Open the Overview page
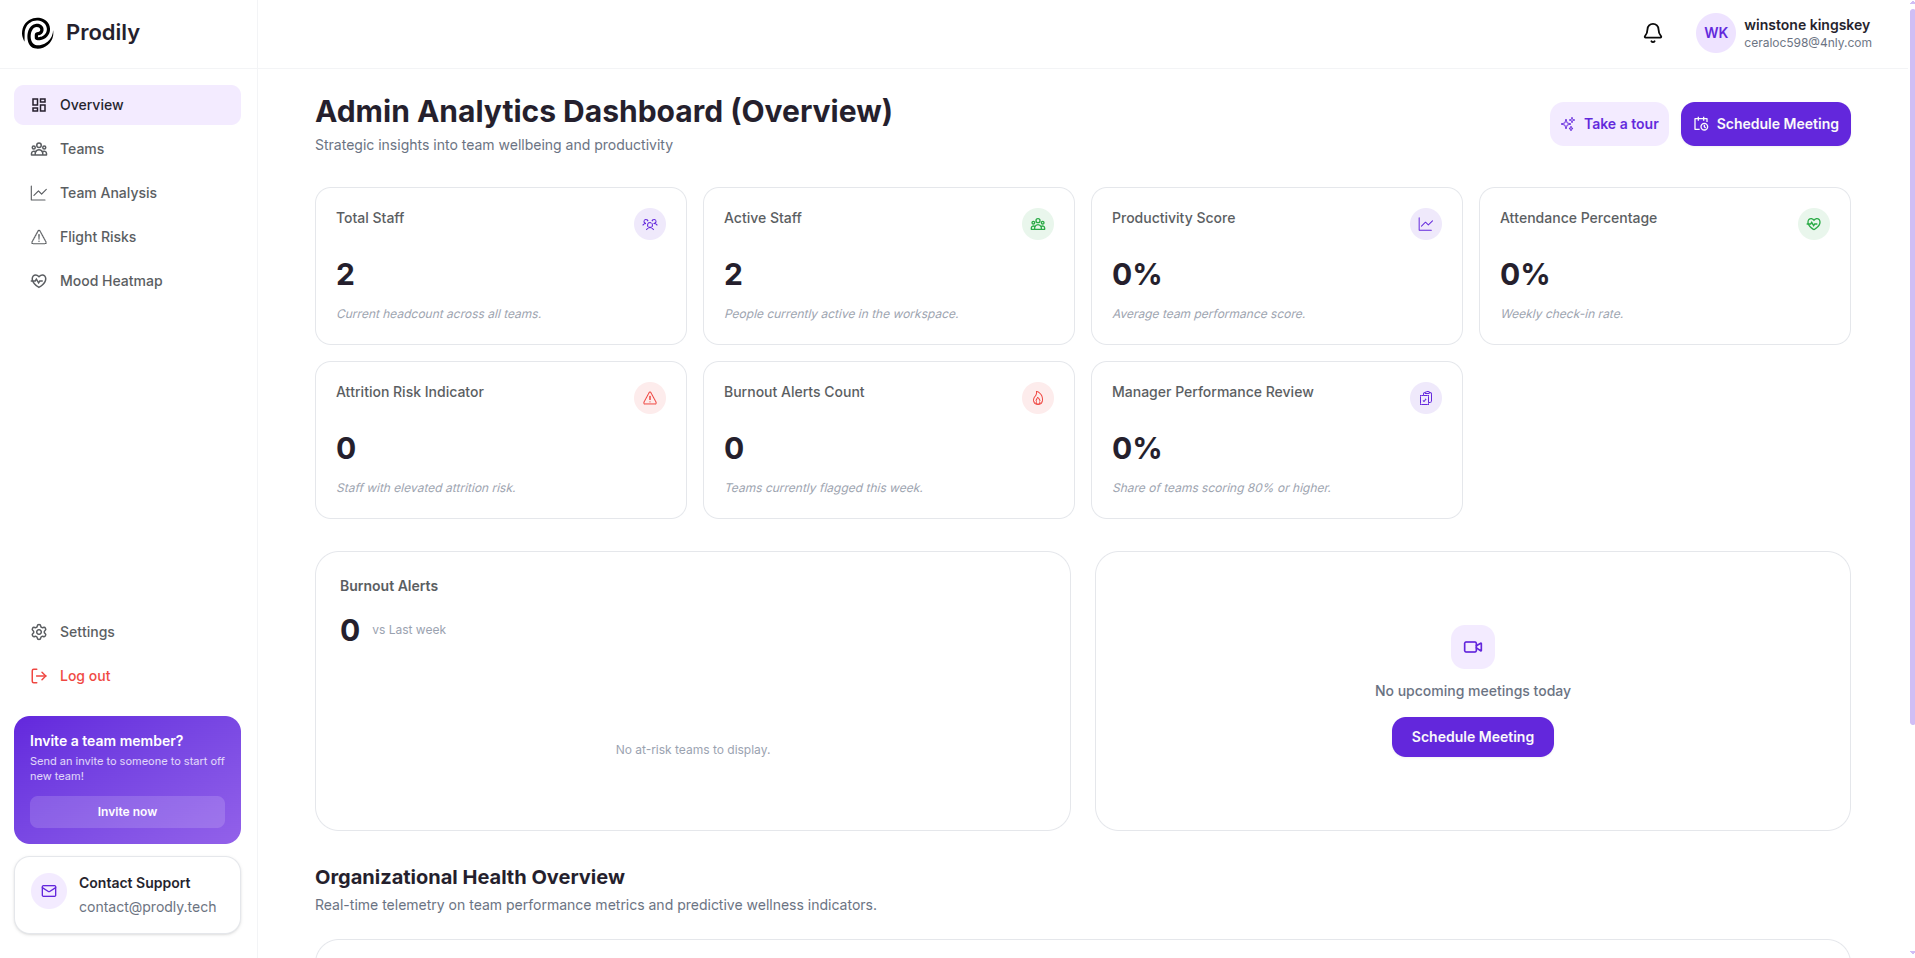 pyautogui.click(x=127, y=105)
